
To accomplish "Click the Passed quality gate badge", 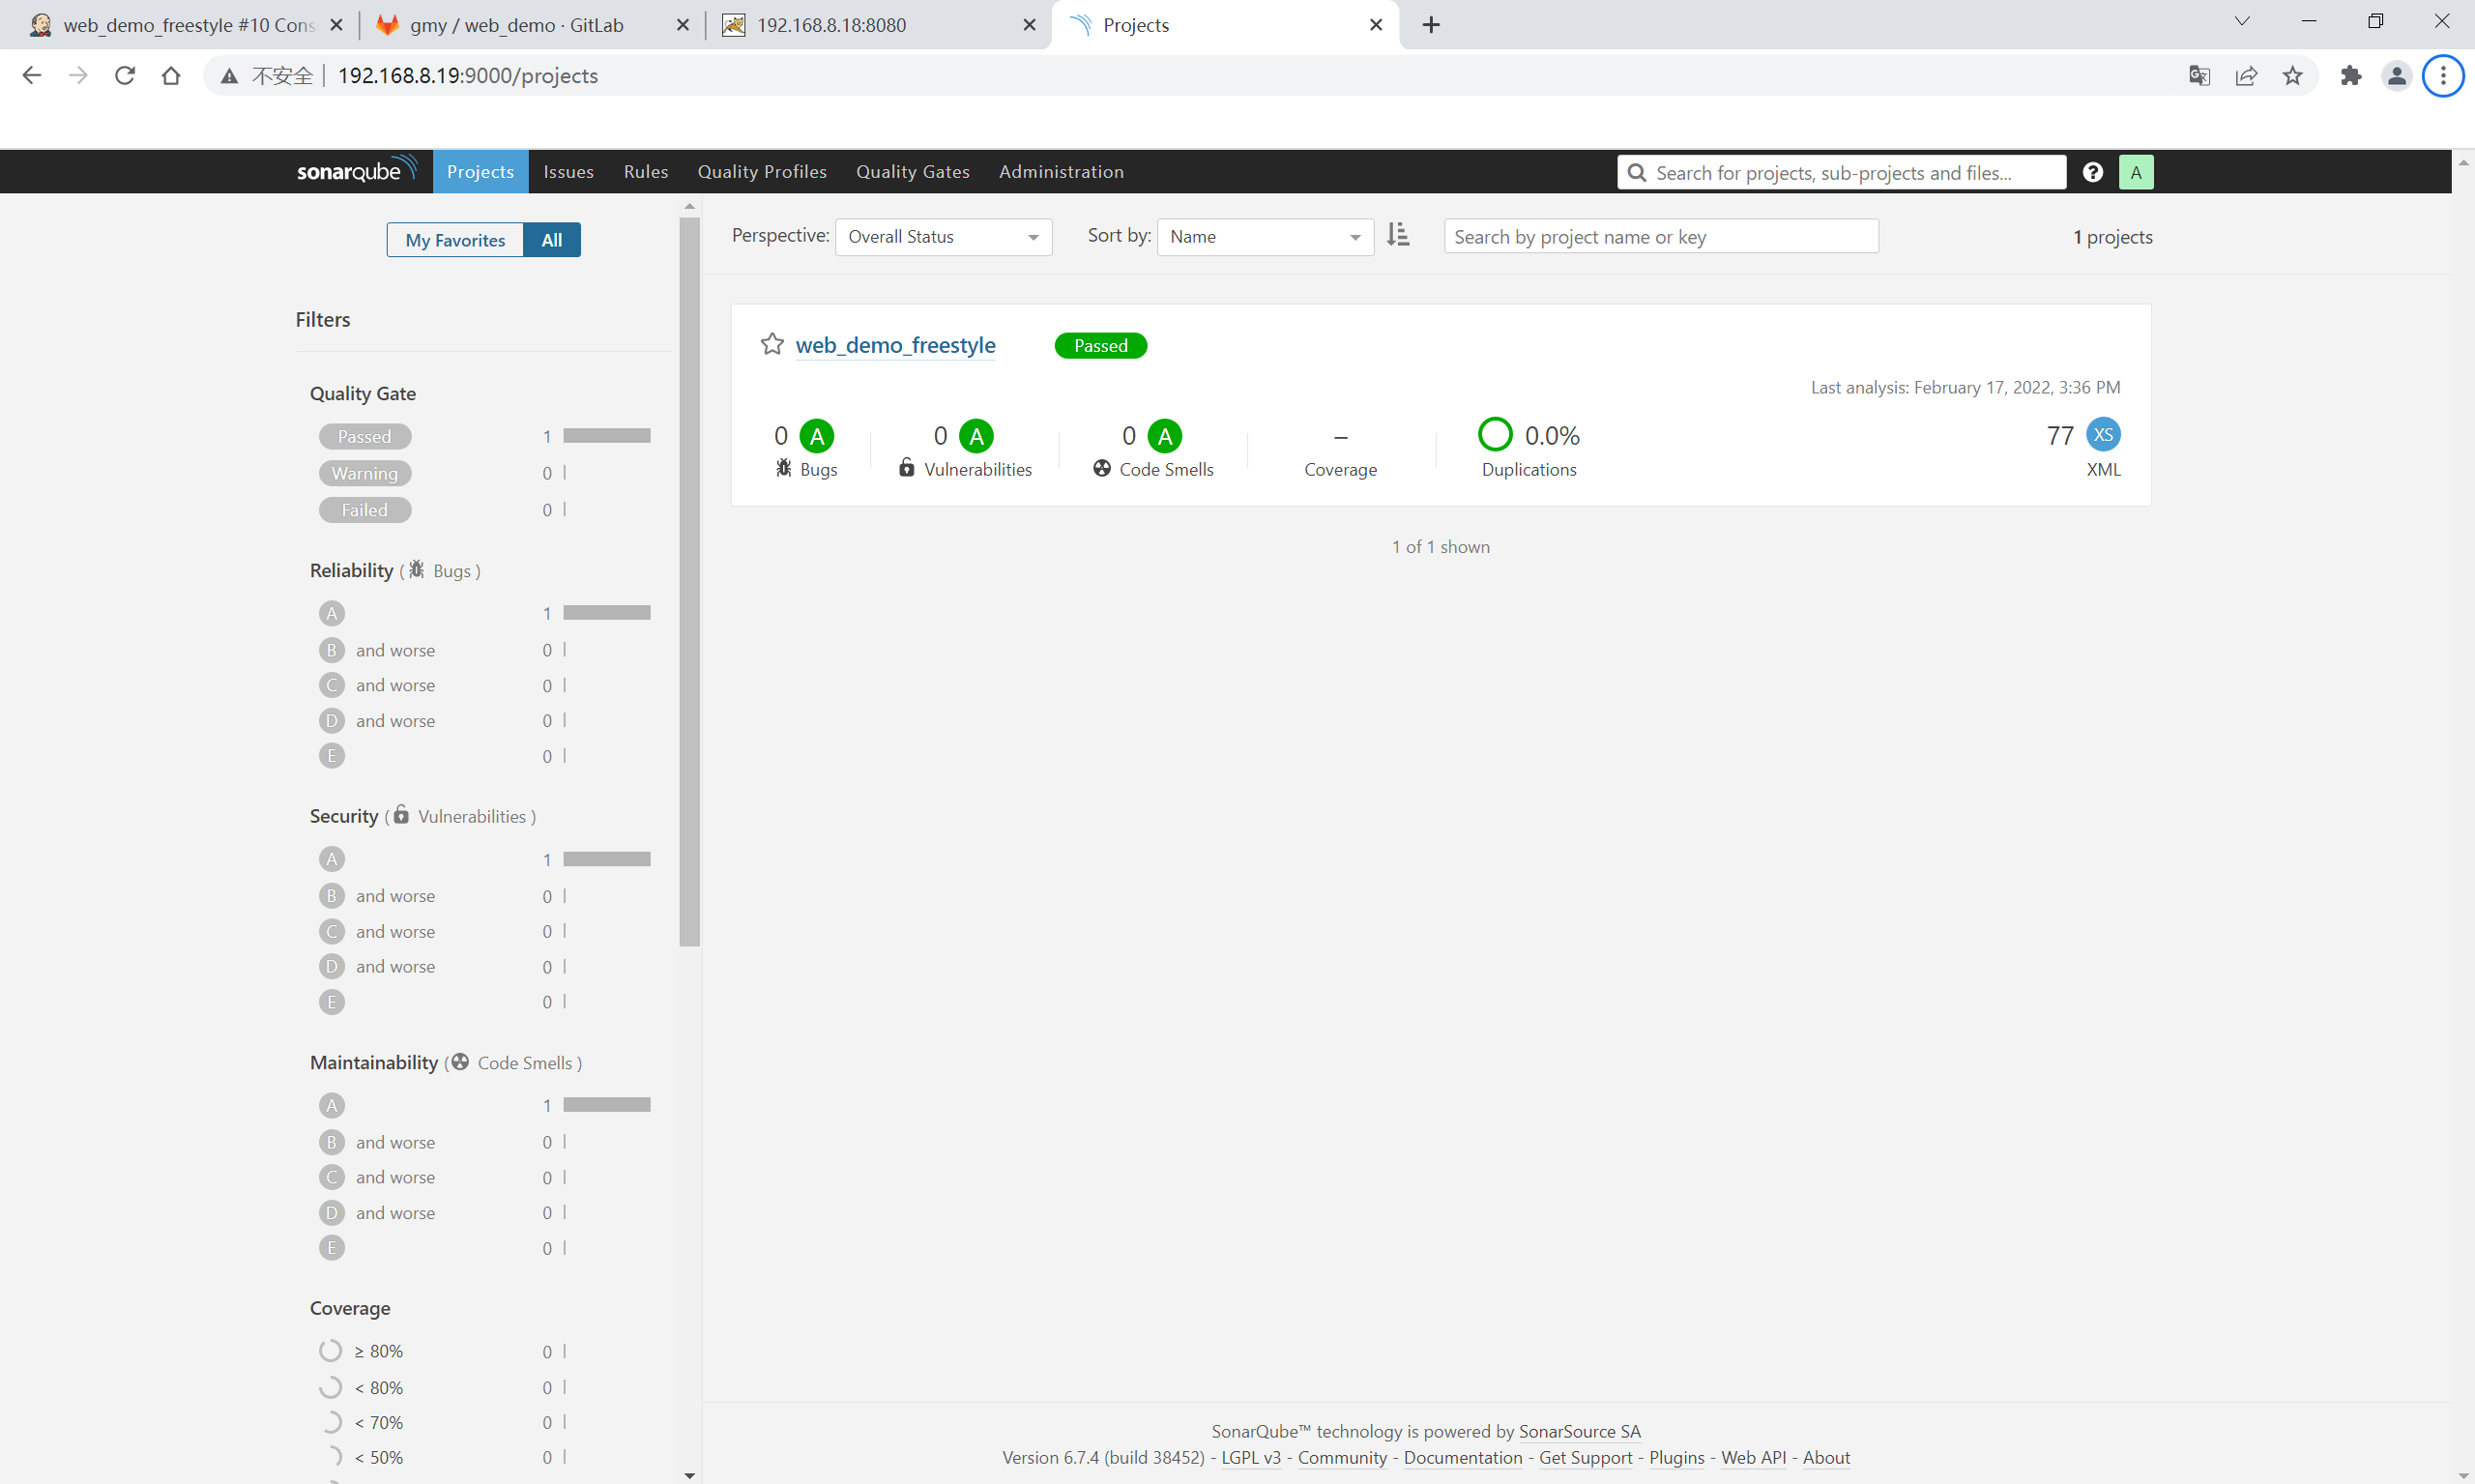I will 1100,345.
